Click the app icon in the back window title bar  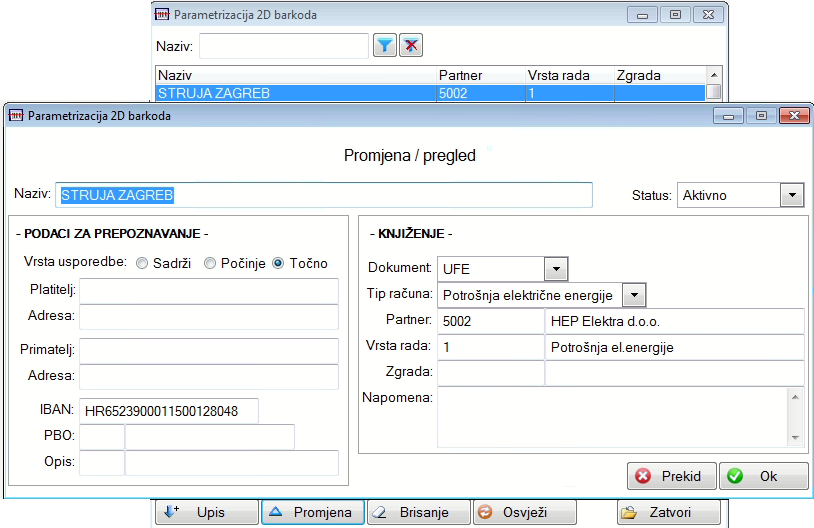162,15
